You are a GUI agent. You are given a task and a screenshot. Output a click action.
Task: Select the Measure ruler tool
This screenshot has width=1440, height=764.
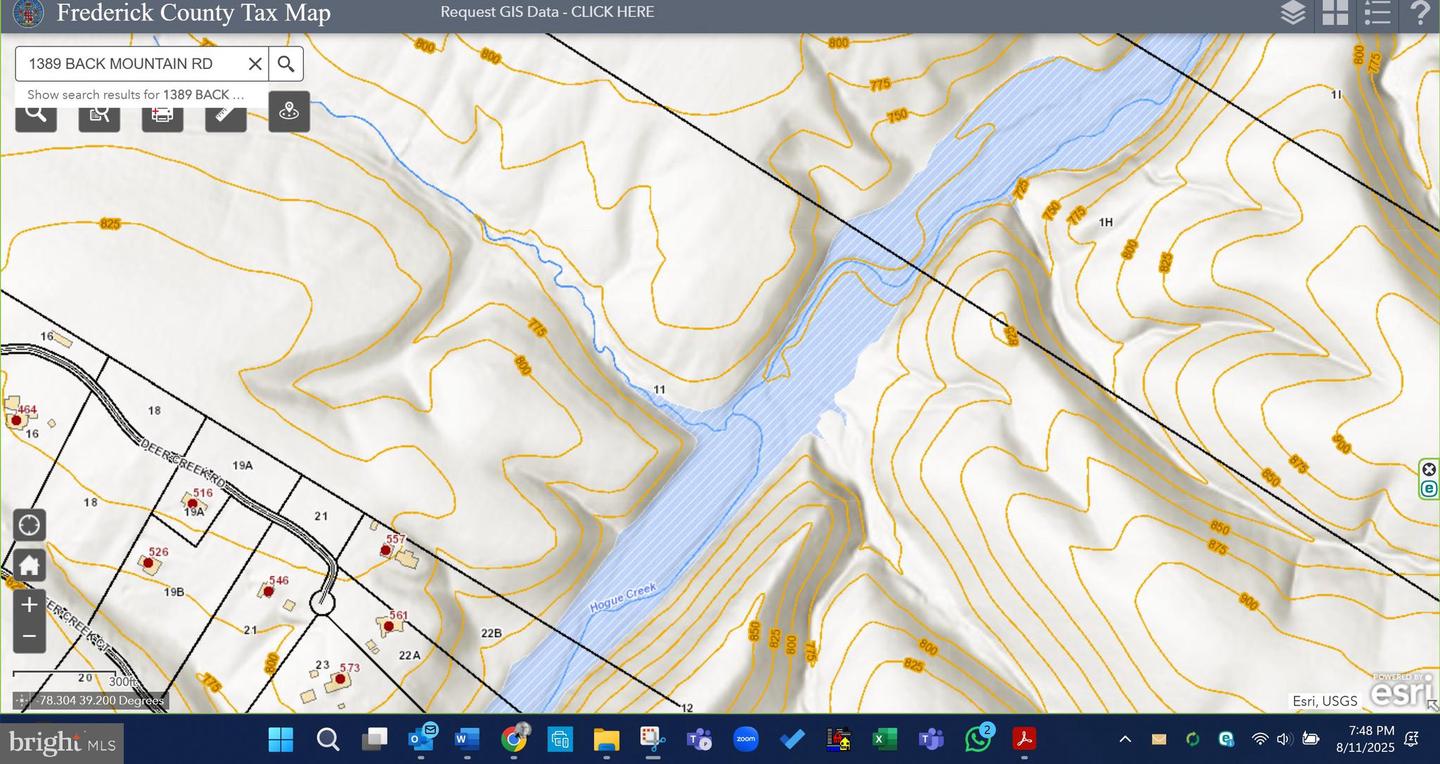click(226, 113)
